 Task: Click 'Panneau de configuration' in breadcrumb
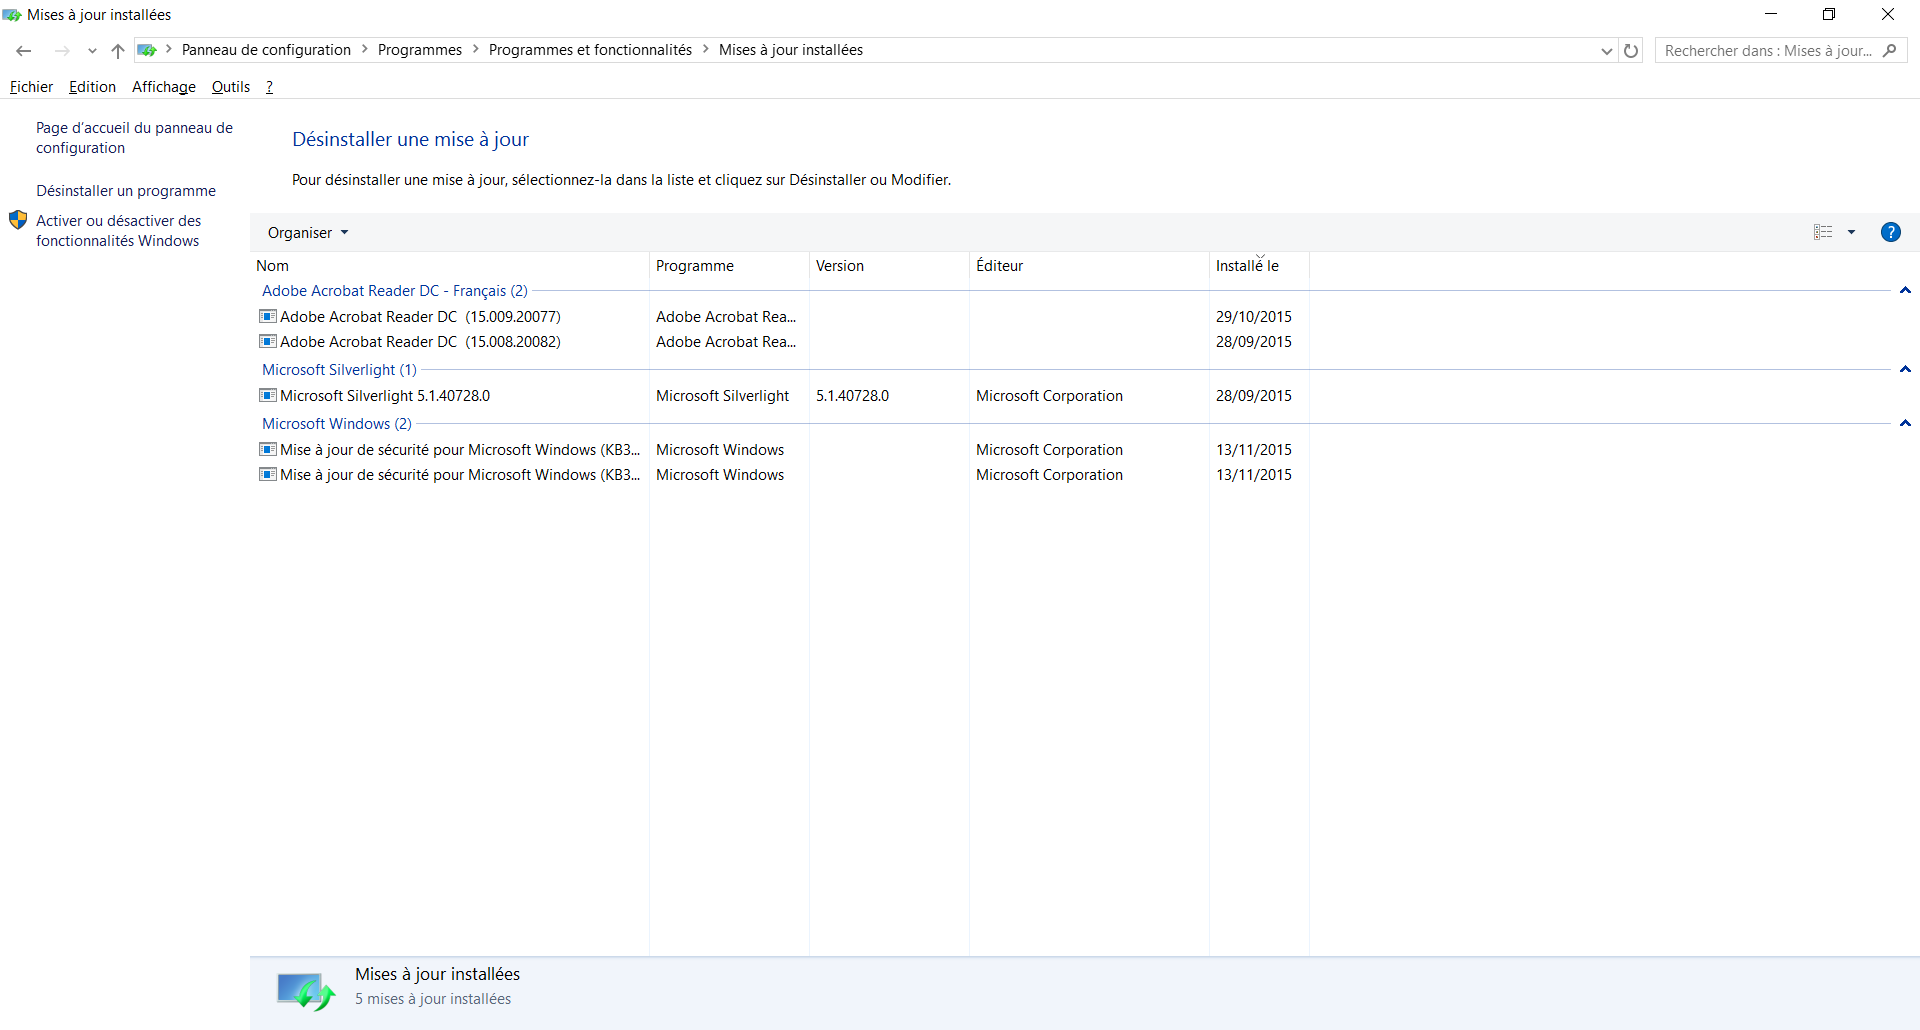pyautogui.click(x=266, y=50)
